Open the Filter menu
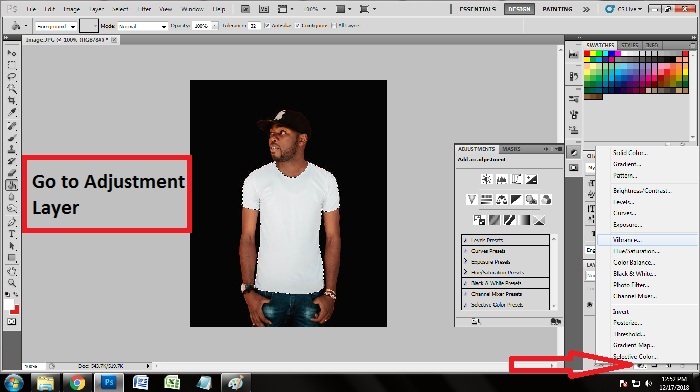700x392 pixels. pyautogui.click(x=144, y=9)
